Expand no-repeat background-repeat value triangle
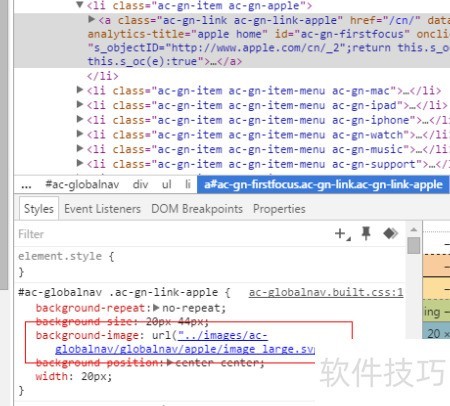The width and height of the screenshot is (450, 406). click(x=156, y=307)
